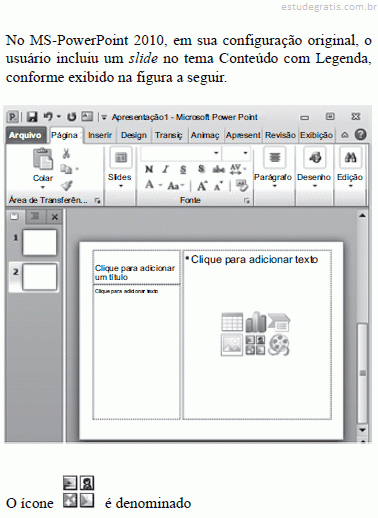378x518 pixels.
Task: Select slide 2 thumbnail in panel
Action: pyautogui.click(x=39, y=277)
